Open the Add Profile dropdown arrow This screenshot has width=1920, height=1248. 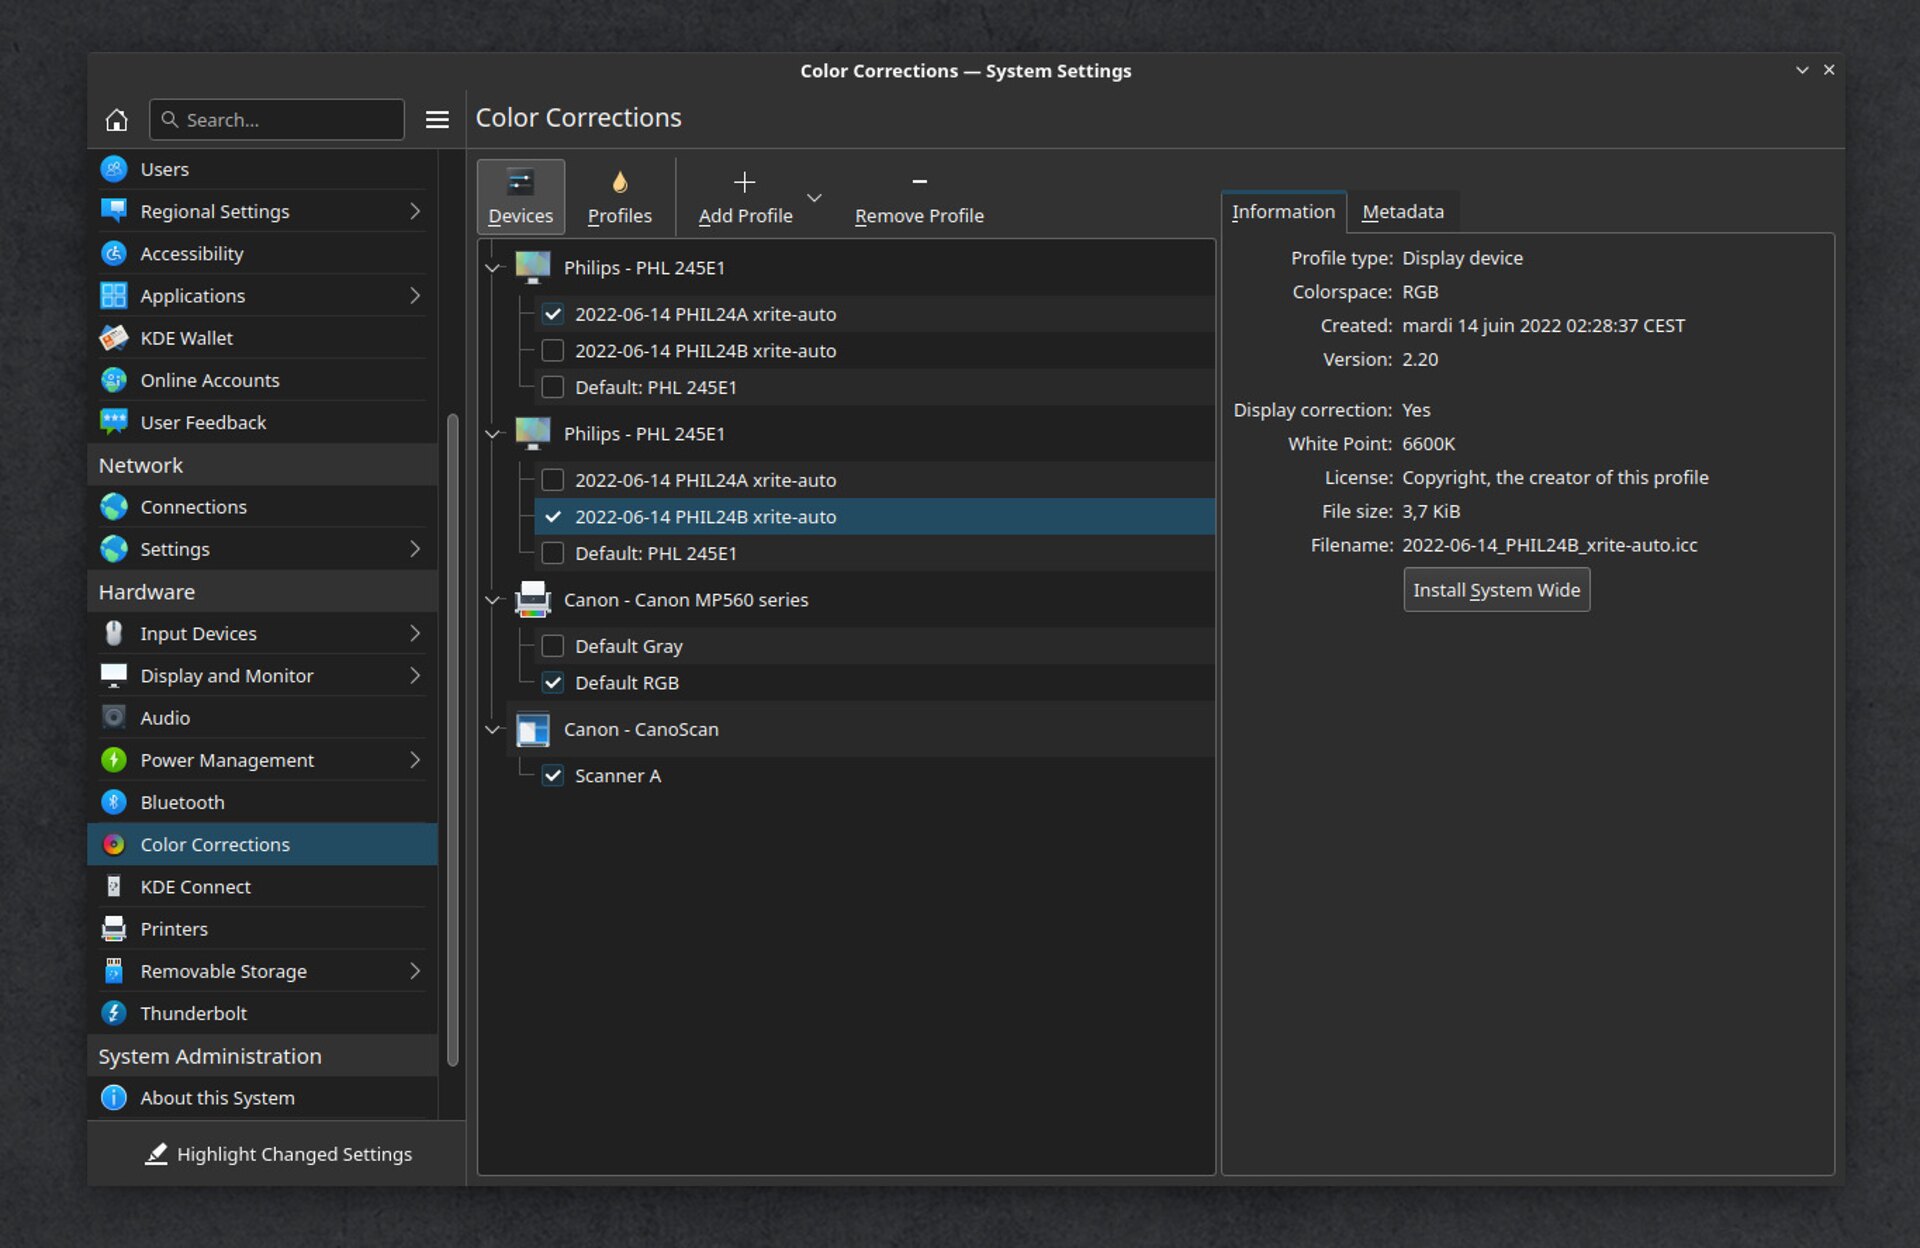tap(815, 198)
